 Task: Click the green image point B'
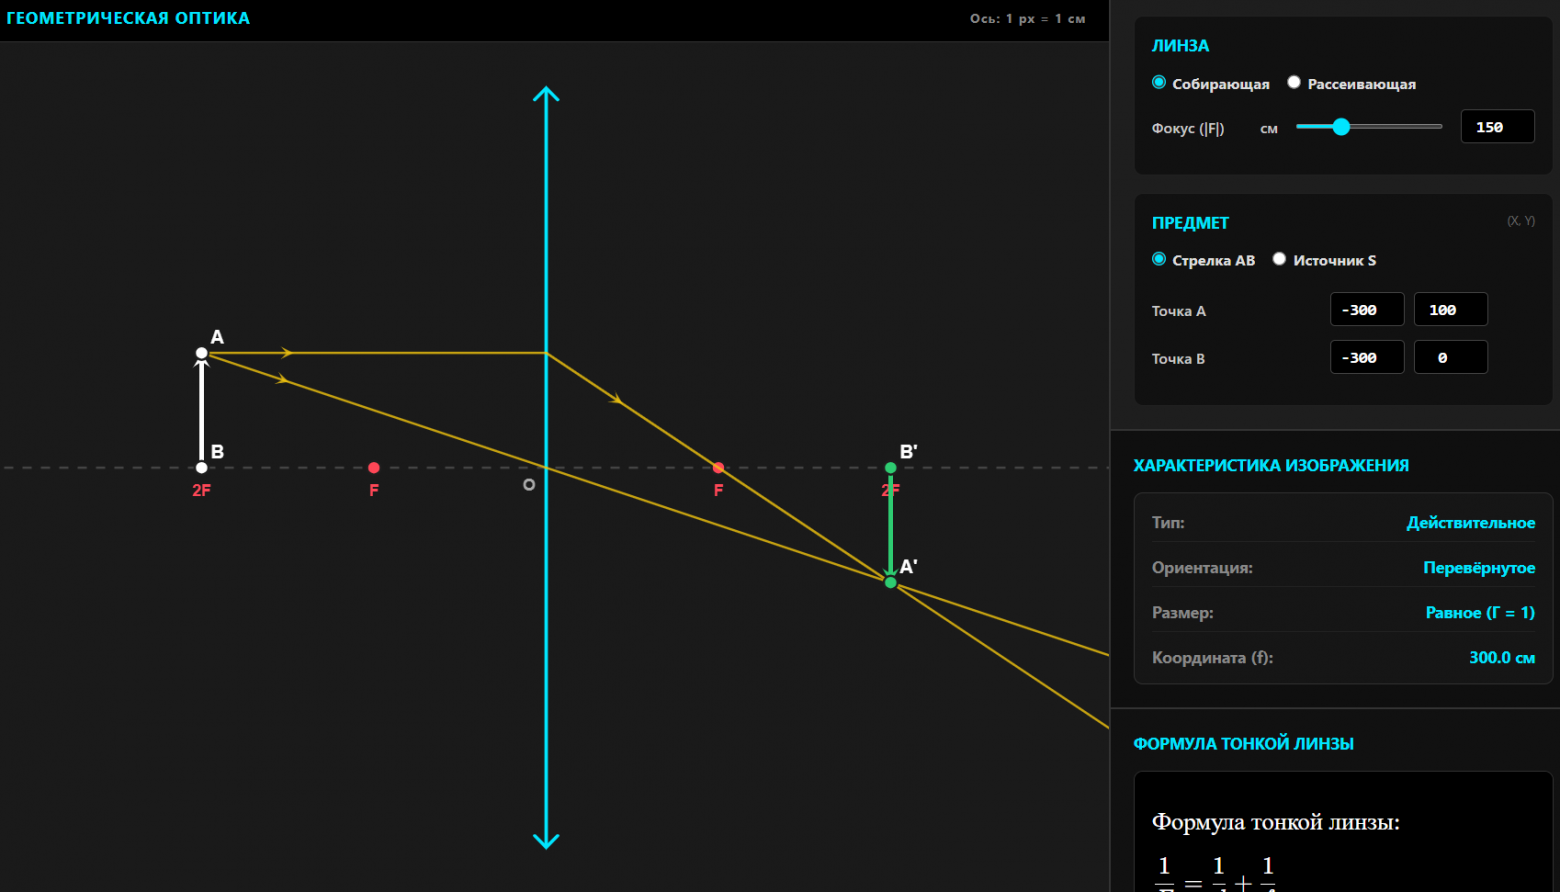[891, 468]
